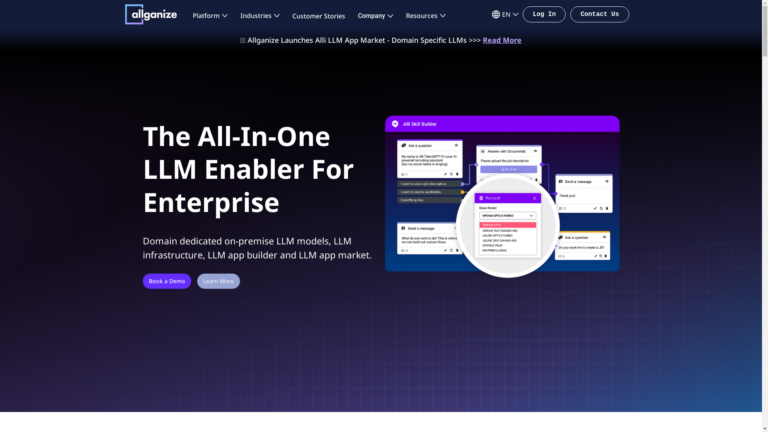The height and width of the screenshot is (432, 768).
Task: Open the Customer Stories page
Action: click(318, 16)
